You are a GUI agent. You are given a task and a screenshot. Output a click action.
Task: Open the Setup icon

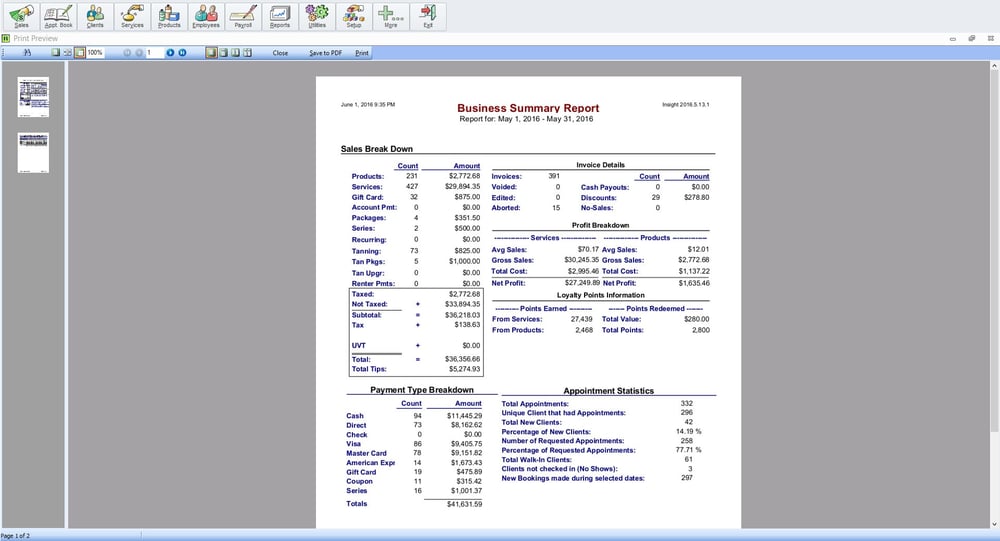pyautogui.click(x=354, y=16)
